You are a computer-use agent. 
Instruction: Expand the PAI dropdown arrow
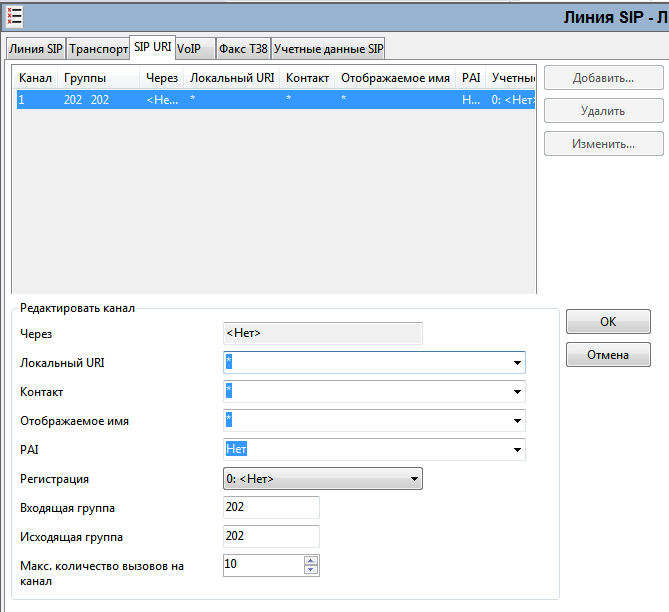click(517, 450)
